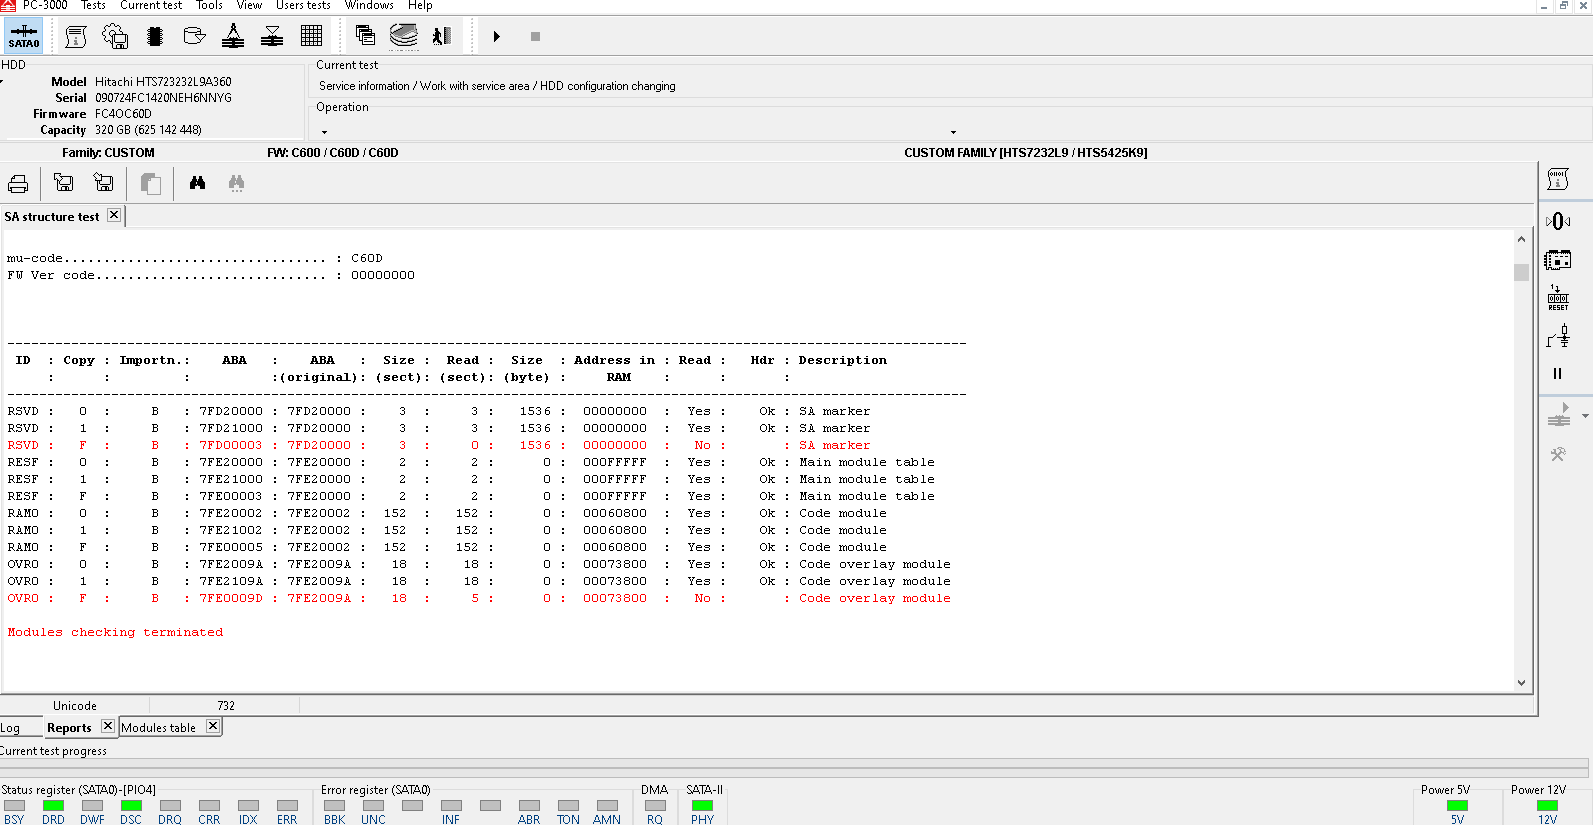The width and height of the screenshot is (1593, 825).
Task: Click the first save report floppy icon
Action: pos(63,182)
